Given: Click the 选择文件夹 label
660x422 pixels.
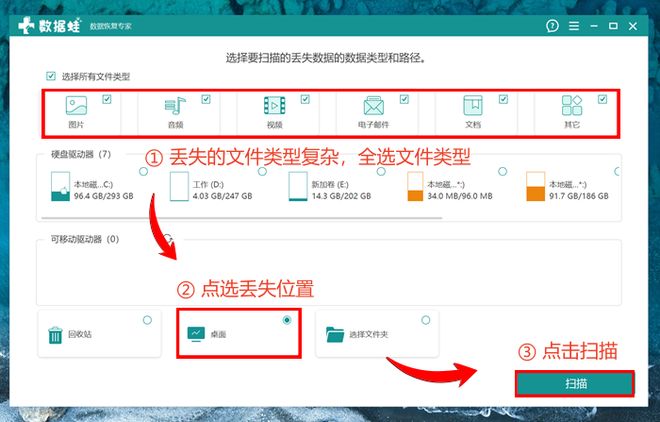Looking at the screenshot, I should 369,334.
